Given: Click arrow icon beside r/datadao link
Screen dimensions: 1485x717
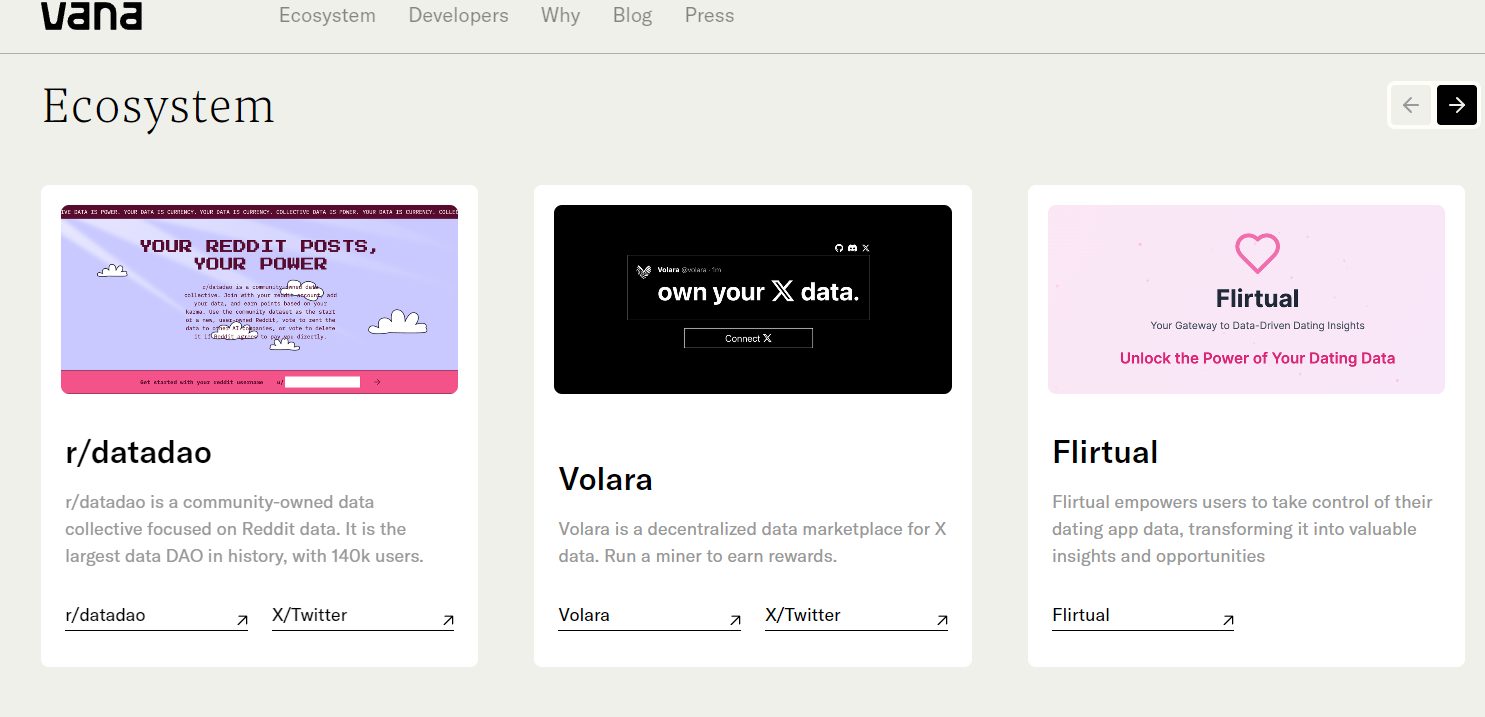Looking at the screenshot, I should tap(241, 620).
